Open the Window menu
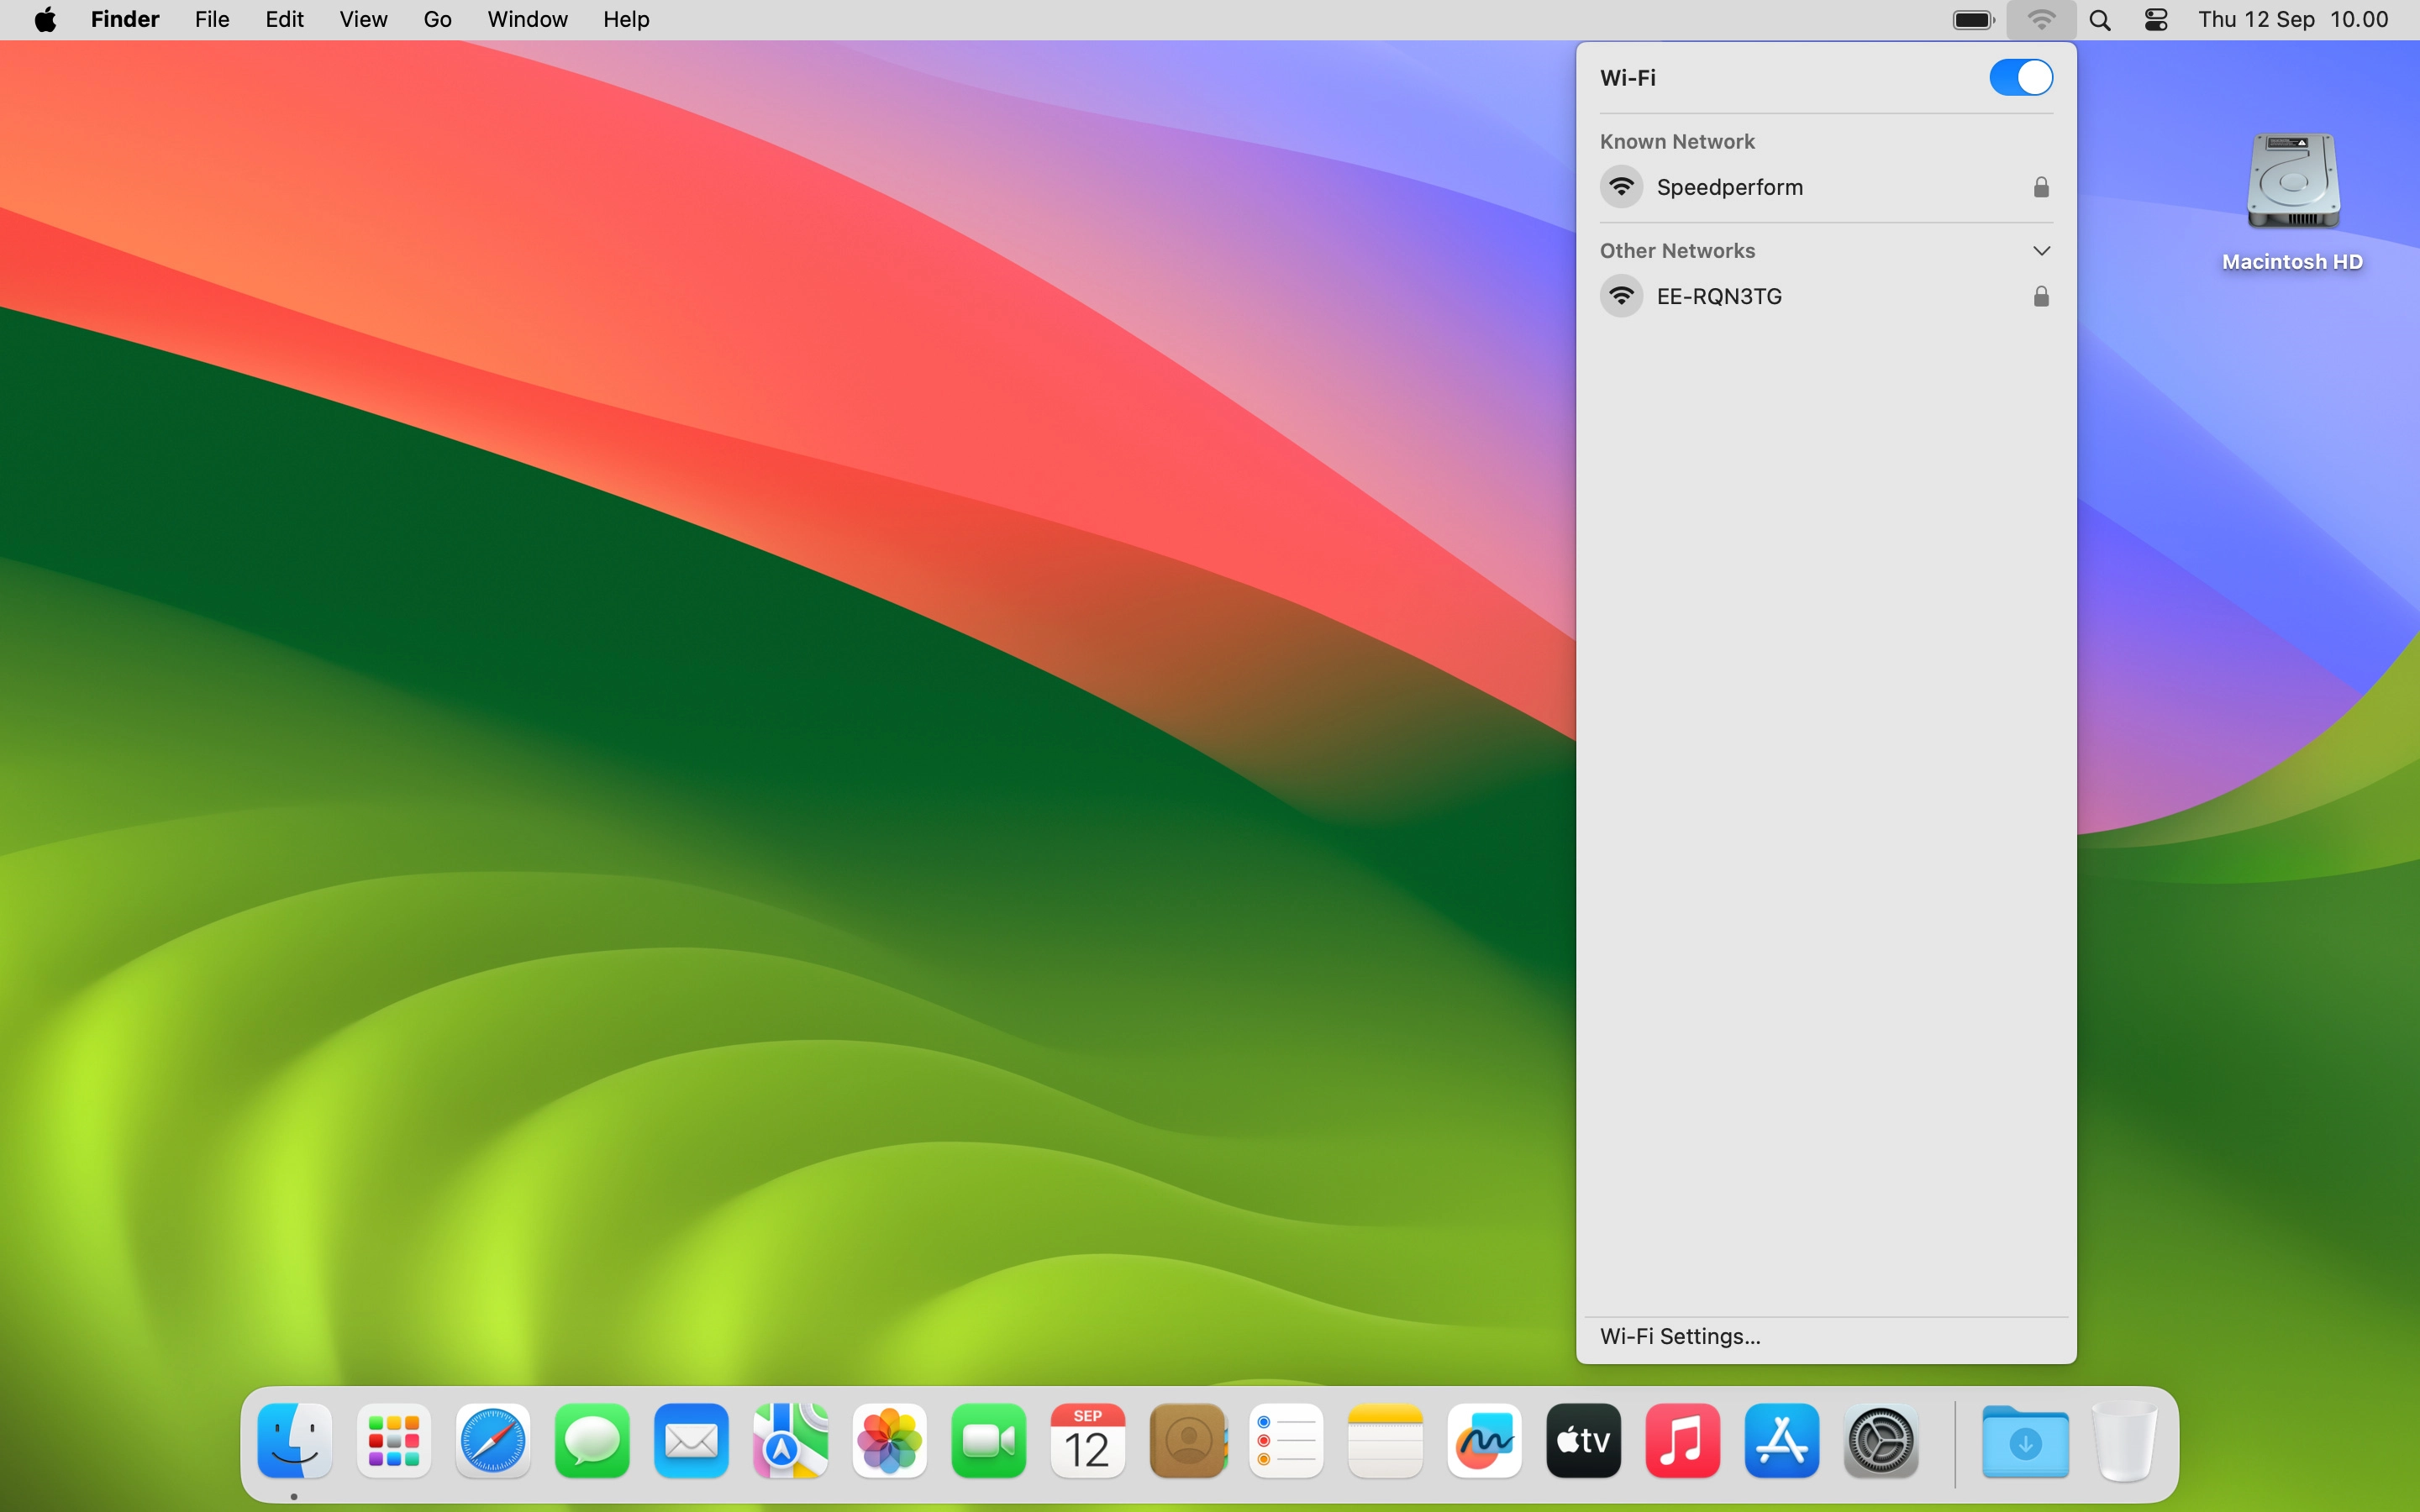This screenshot has width=2420, height=1512. coord(527,20)
